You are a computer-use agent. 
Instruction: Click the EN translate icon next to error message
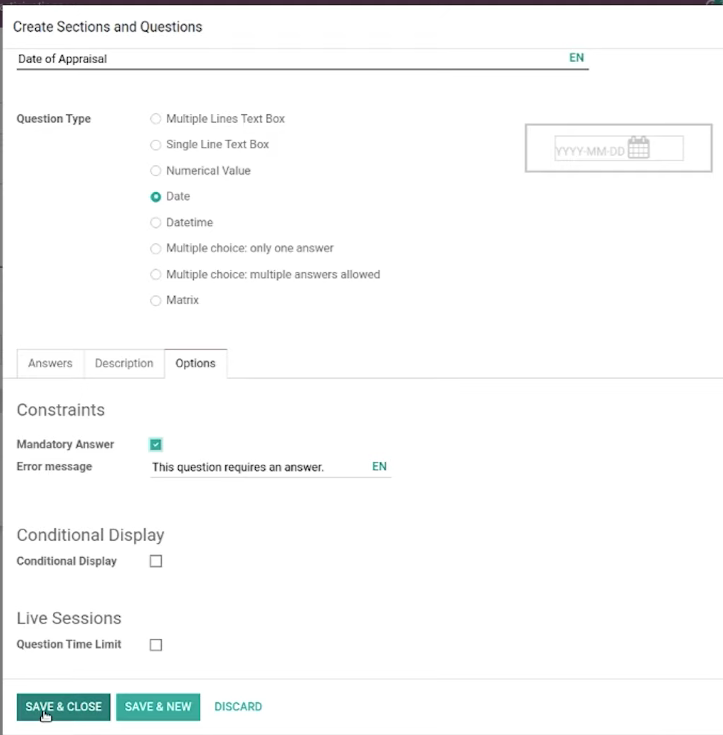click(x=379, y=466)
